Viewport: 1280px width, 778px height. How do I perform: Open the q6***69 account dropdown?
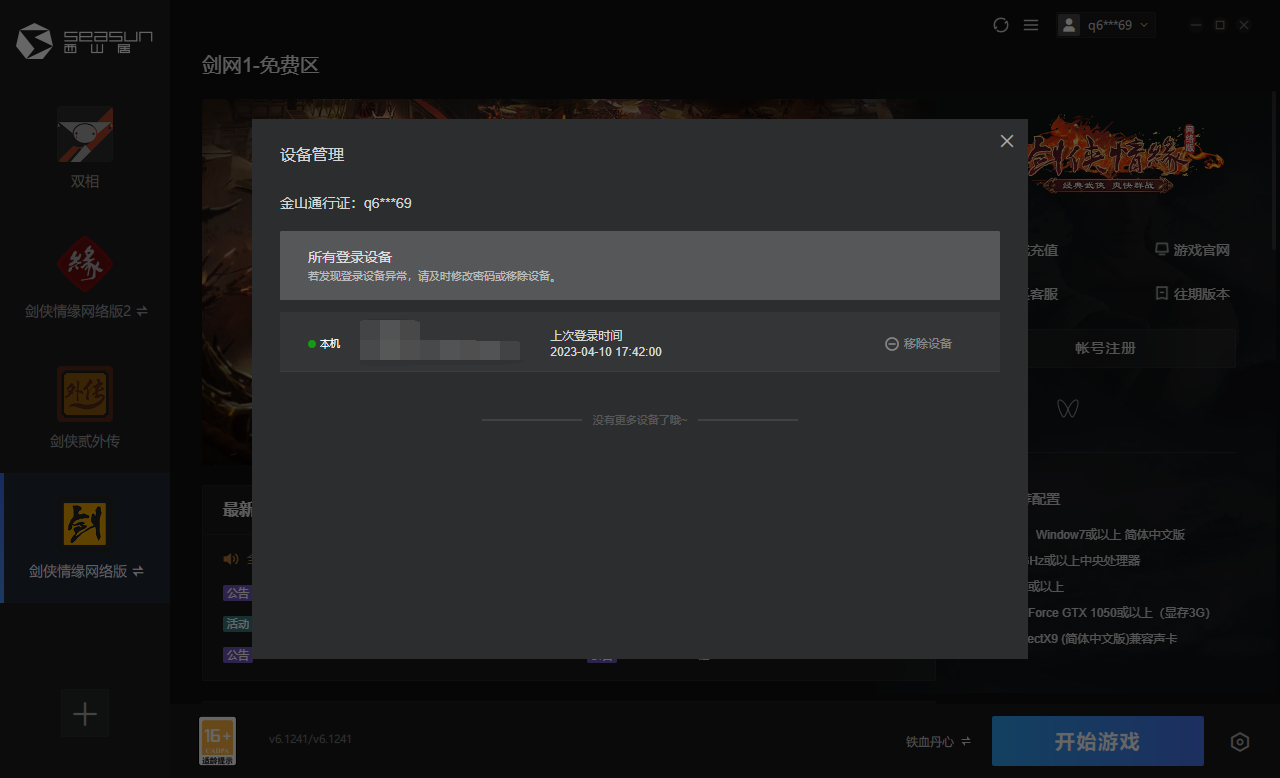(1106, 25)
